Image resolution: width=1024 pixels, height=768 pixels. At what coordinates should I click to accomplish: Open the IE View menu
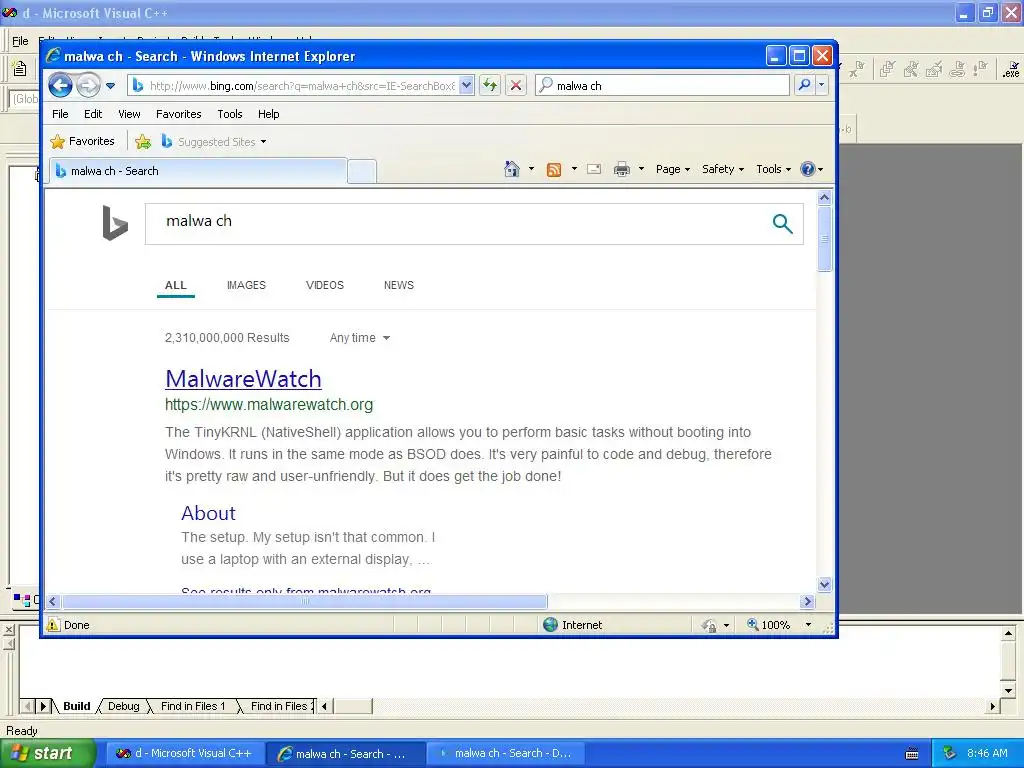coord(129,114)
